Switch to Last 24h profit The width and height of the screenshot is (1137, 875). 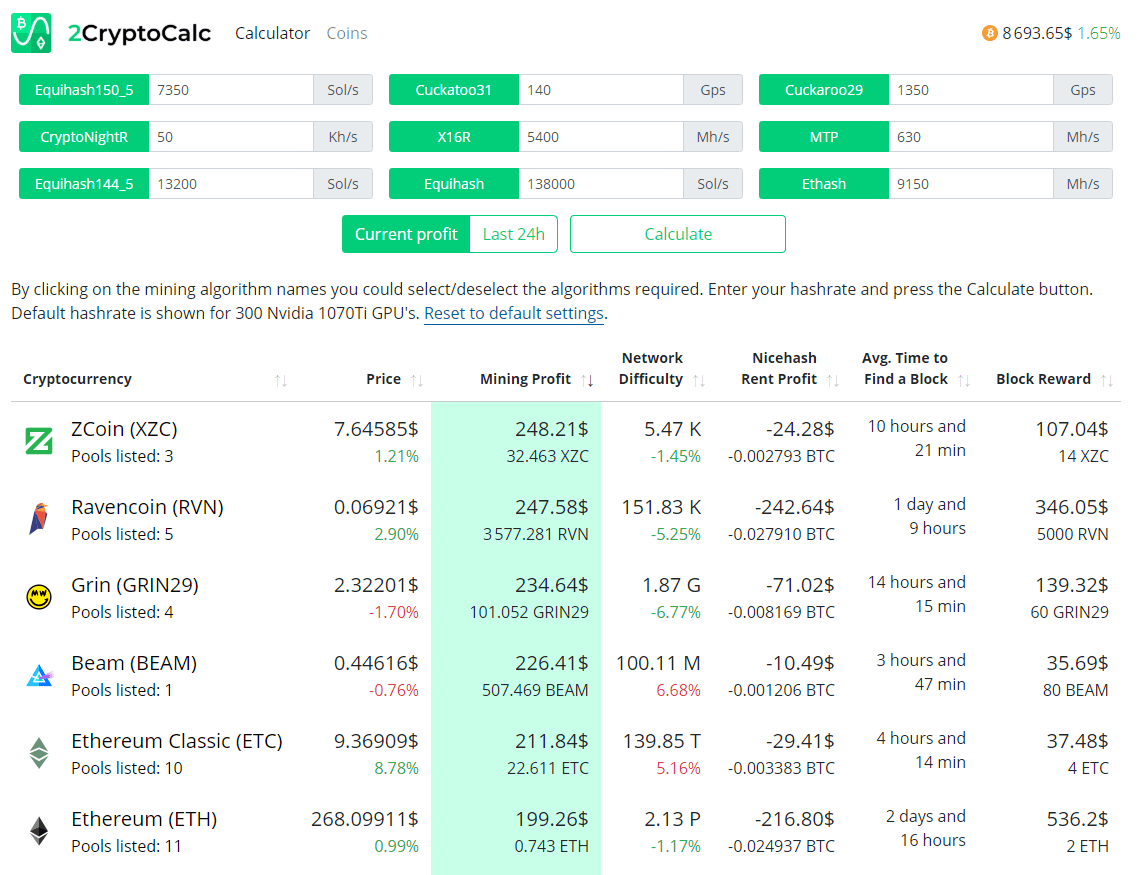513,234
